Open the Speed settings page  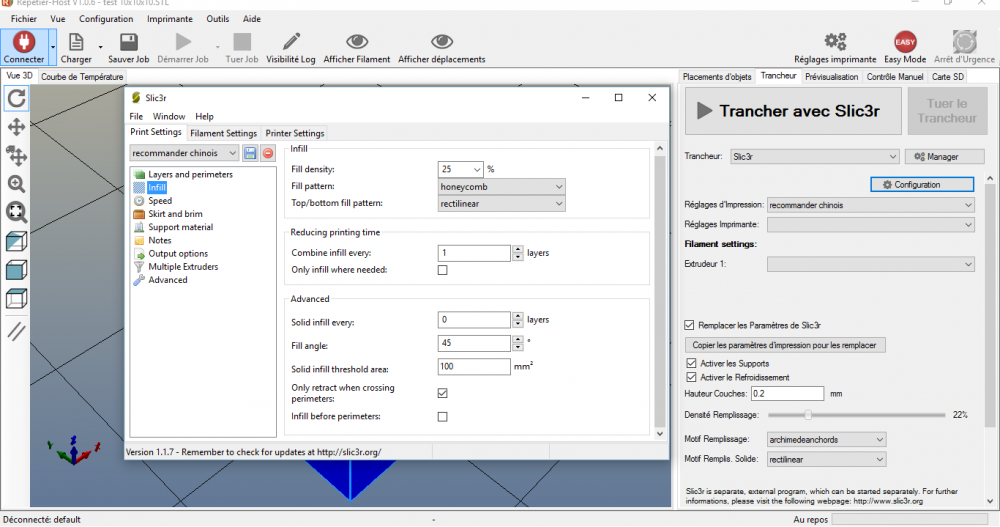tap(159, 200)
